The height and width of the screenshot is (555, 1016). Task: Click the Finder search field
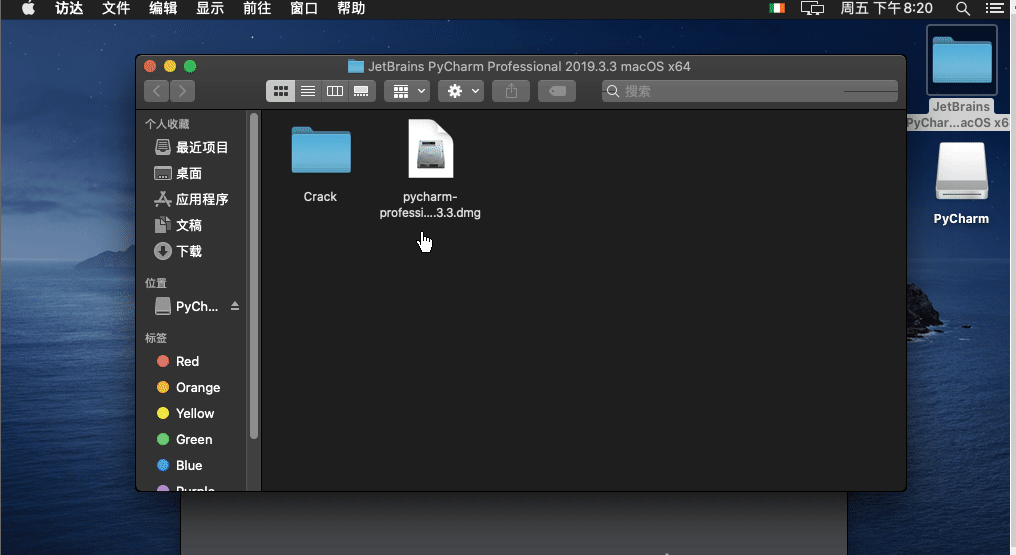coord(750,91)
